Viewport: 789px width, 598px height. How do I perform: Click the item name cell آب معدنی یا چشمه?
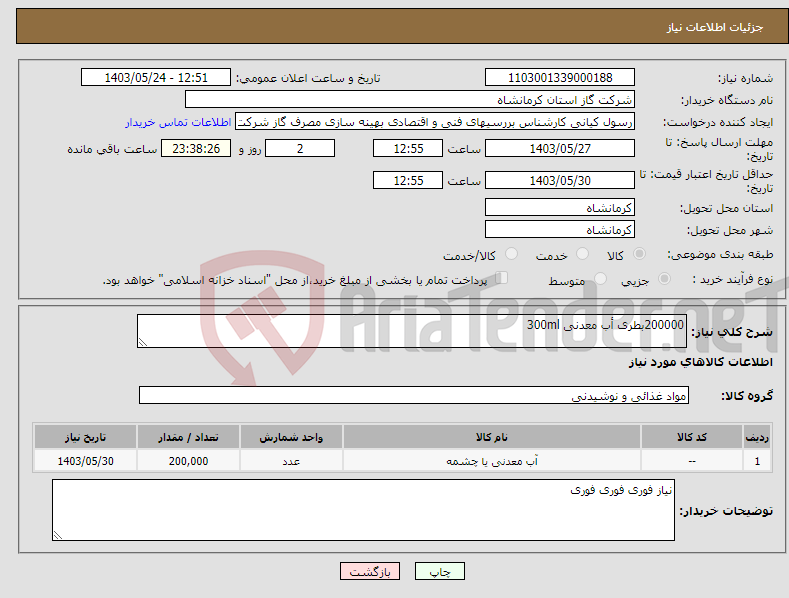tap(492, 461)
